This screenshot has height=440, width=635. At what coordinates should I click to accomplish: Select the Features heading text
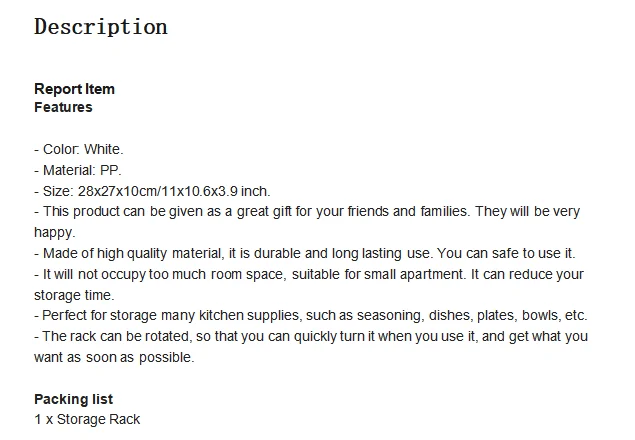click(63, 107)
